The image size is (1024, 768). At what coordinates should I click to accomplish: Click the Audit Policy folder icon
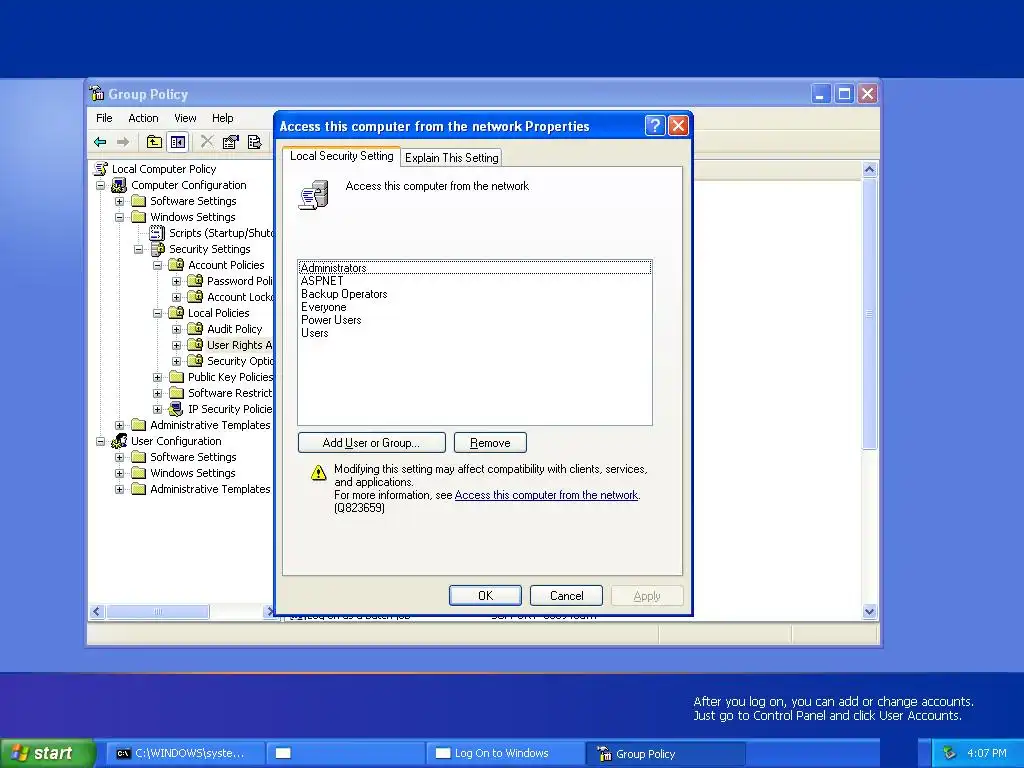(195, 328)
